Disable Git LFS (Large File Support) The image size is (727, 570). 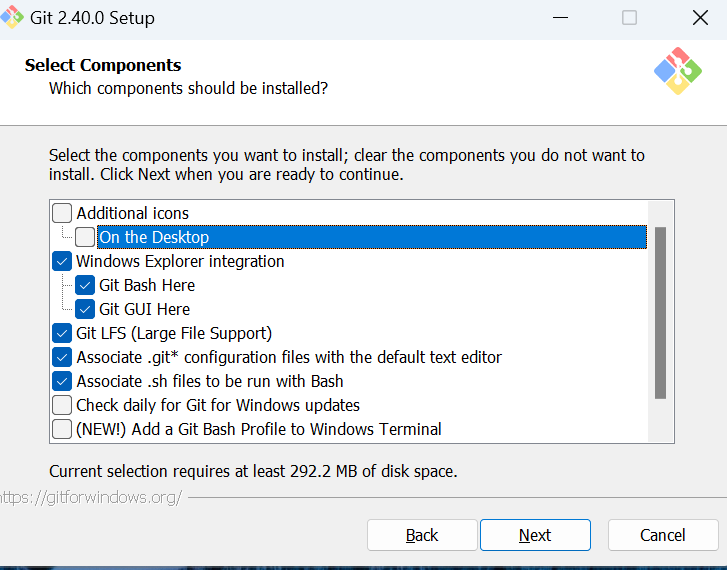[x=62, y=333]
